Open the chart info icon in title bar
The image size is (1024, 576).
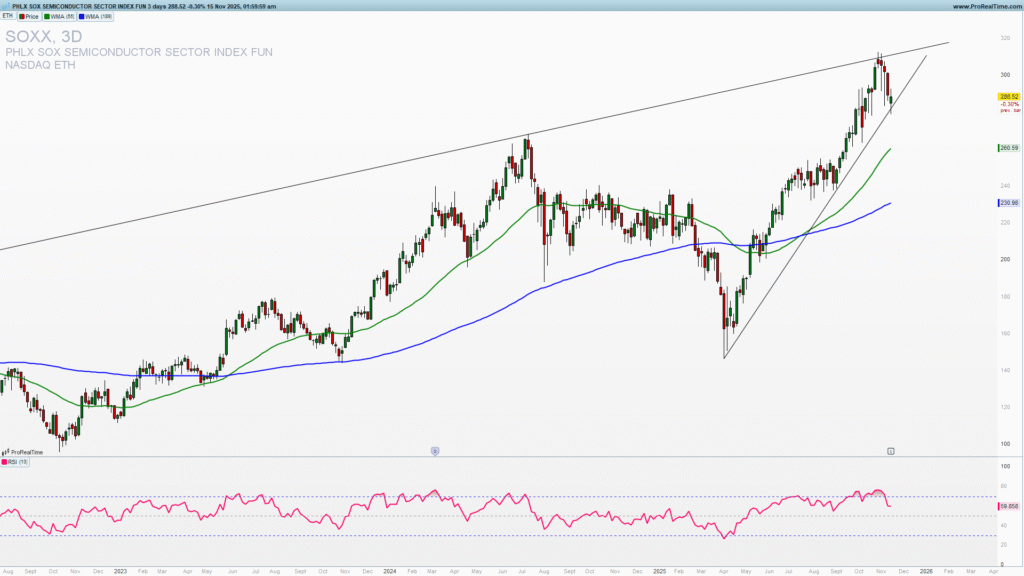pos(4,4)
